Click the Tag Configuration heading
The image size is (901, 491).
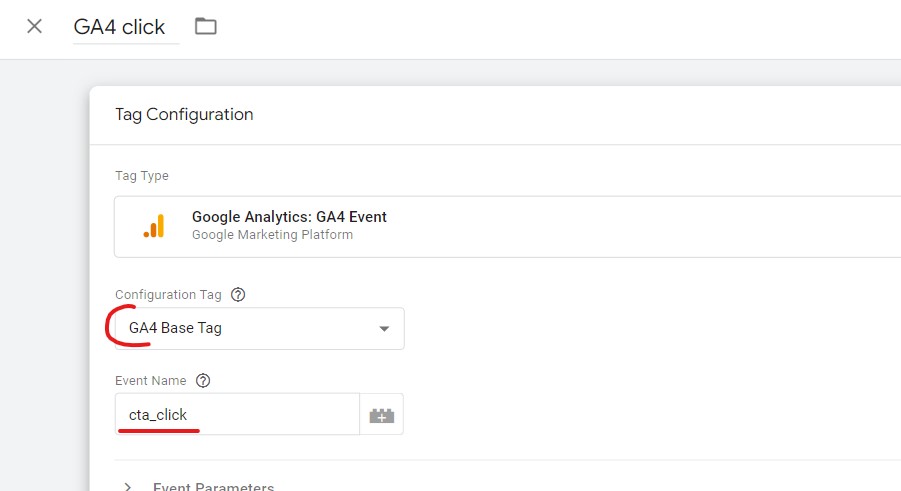pyautogui.click(x=184, y=114)
